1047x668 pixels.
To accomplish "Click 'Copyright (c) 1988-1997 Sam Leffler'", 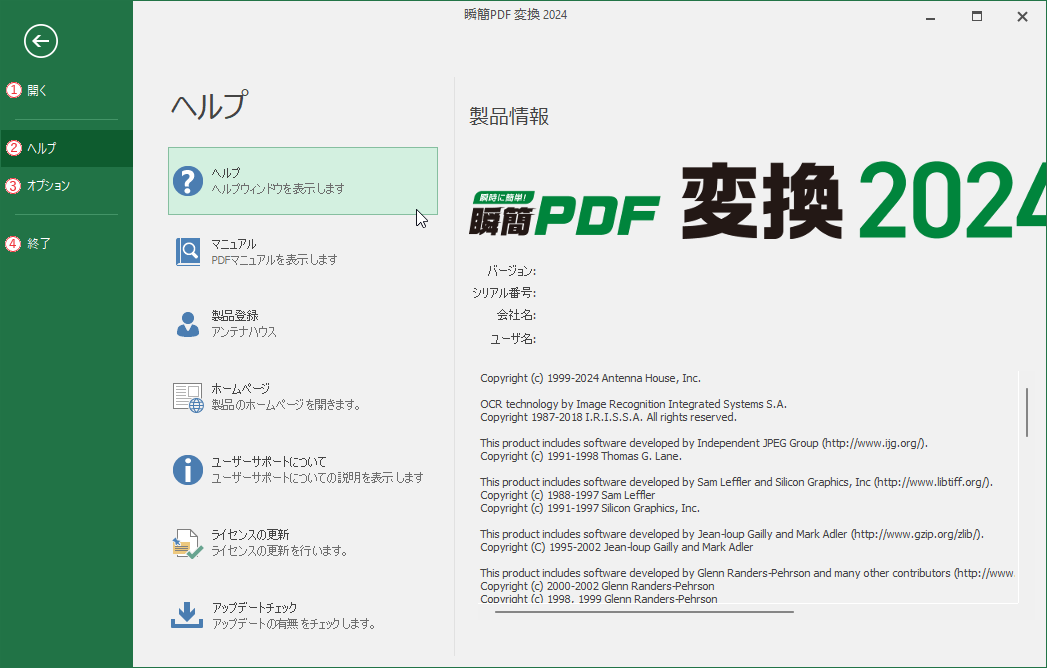I will (568, 495).
